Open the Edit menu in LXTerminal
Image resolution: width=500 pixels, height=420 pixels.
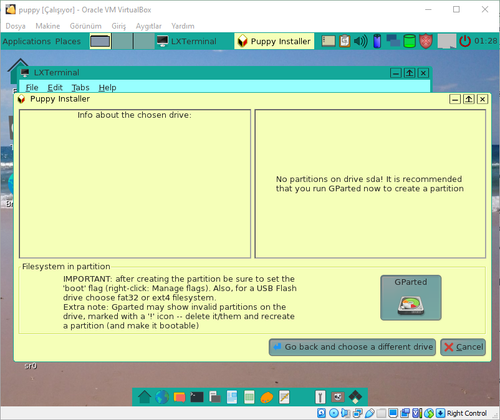[x=55, y=87]
